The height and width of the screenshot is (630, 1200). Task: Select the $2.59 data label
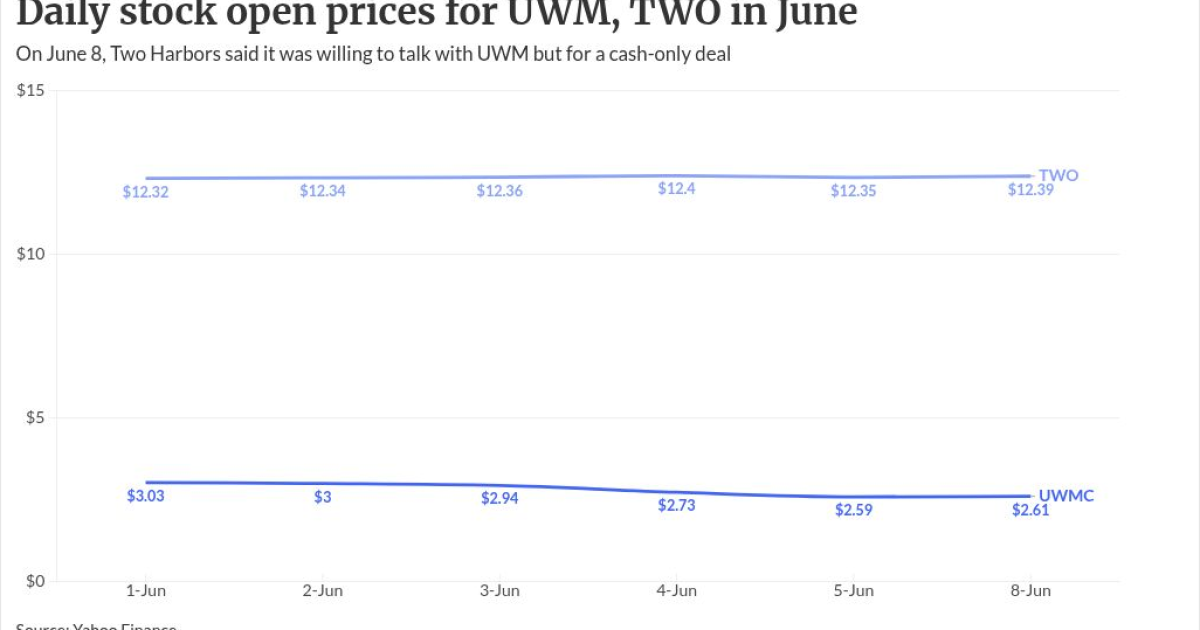[853, 510]
